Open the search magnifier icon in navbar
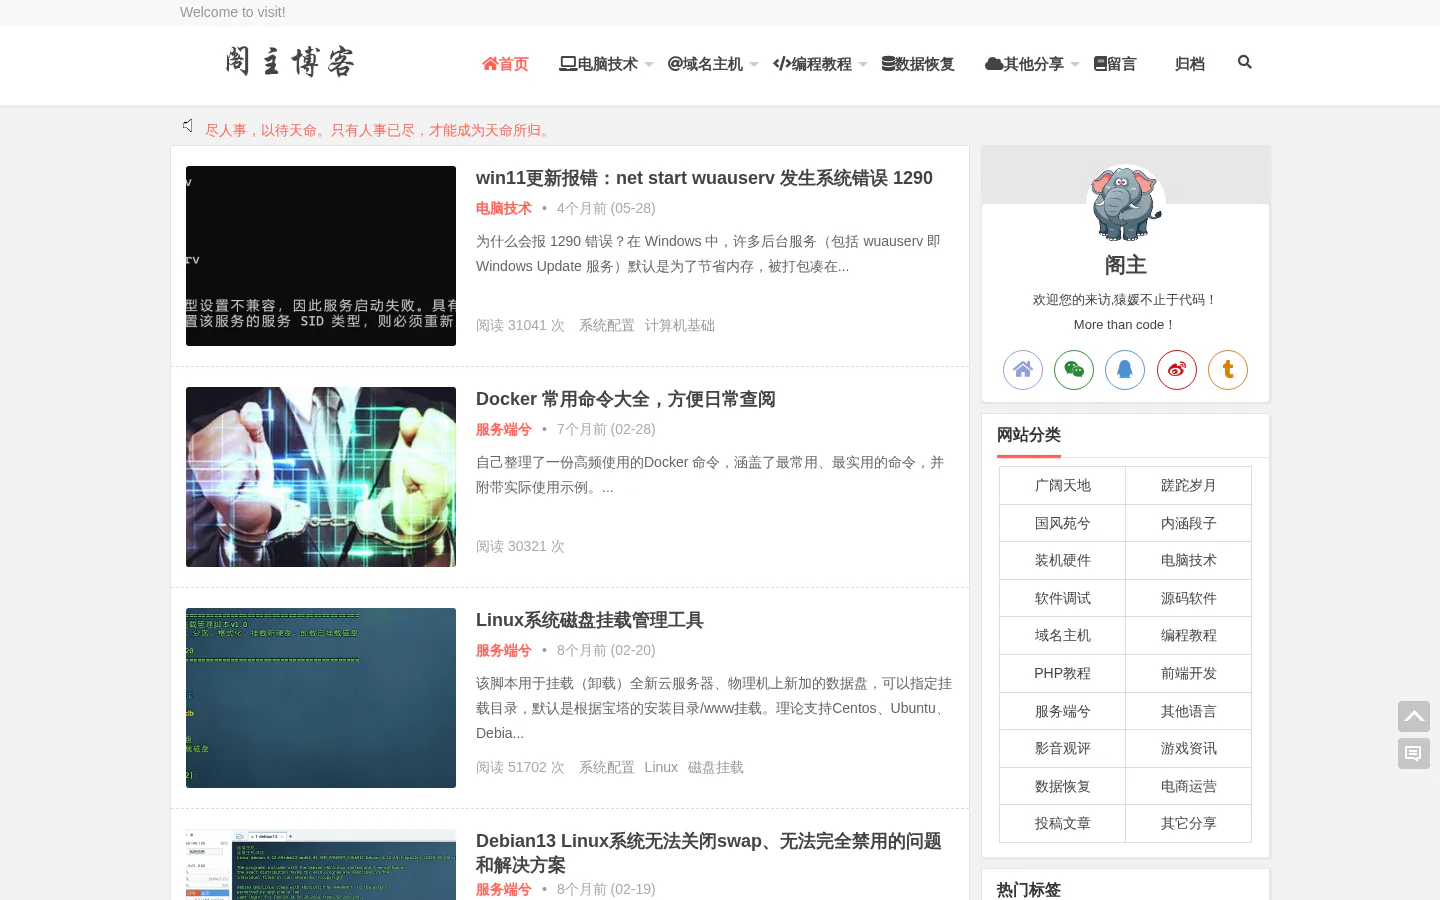The image size is (1440, 900). pos(1244,62)
